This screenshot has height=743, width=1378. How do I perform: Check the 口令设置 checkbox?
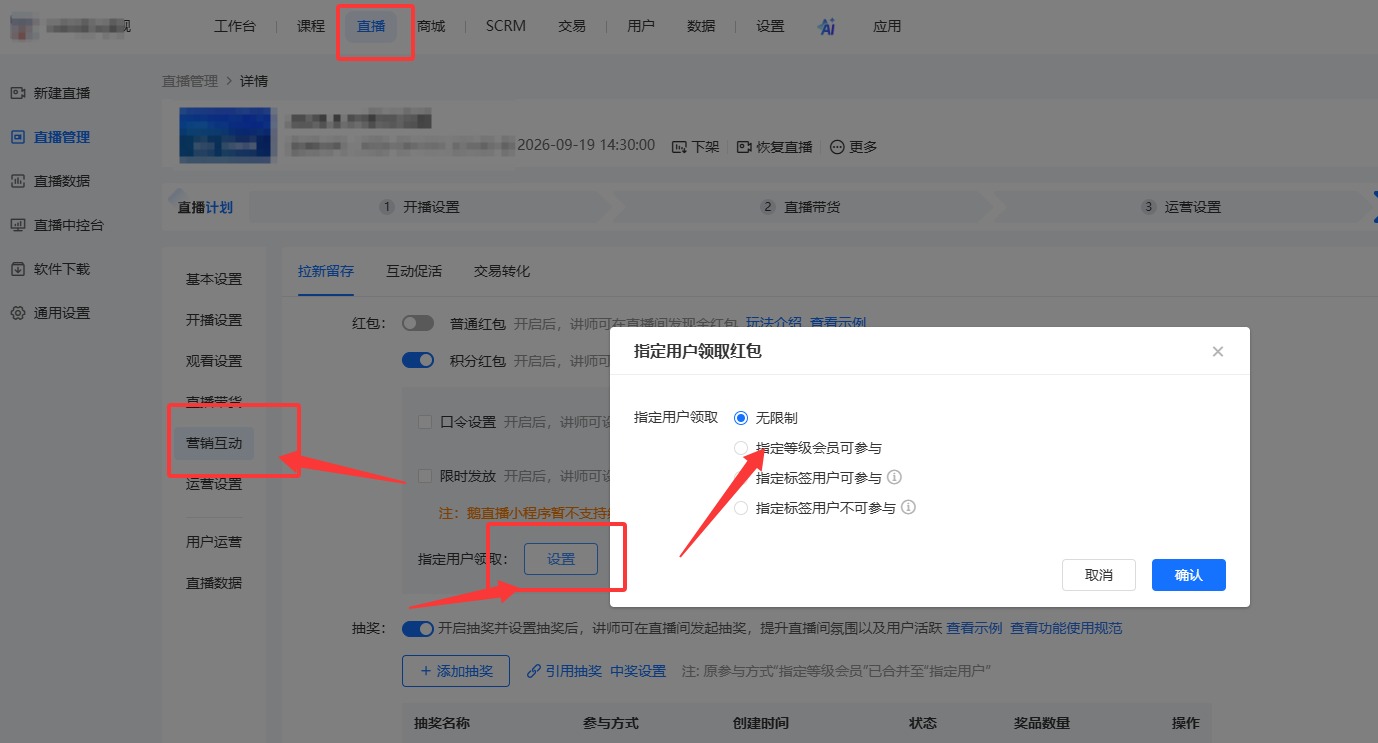425,422
